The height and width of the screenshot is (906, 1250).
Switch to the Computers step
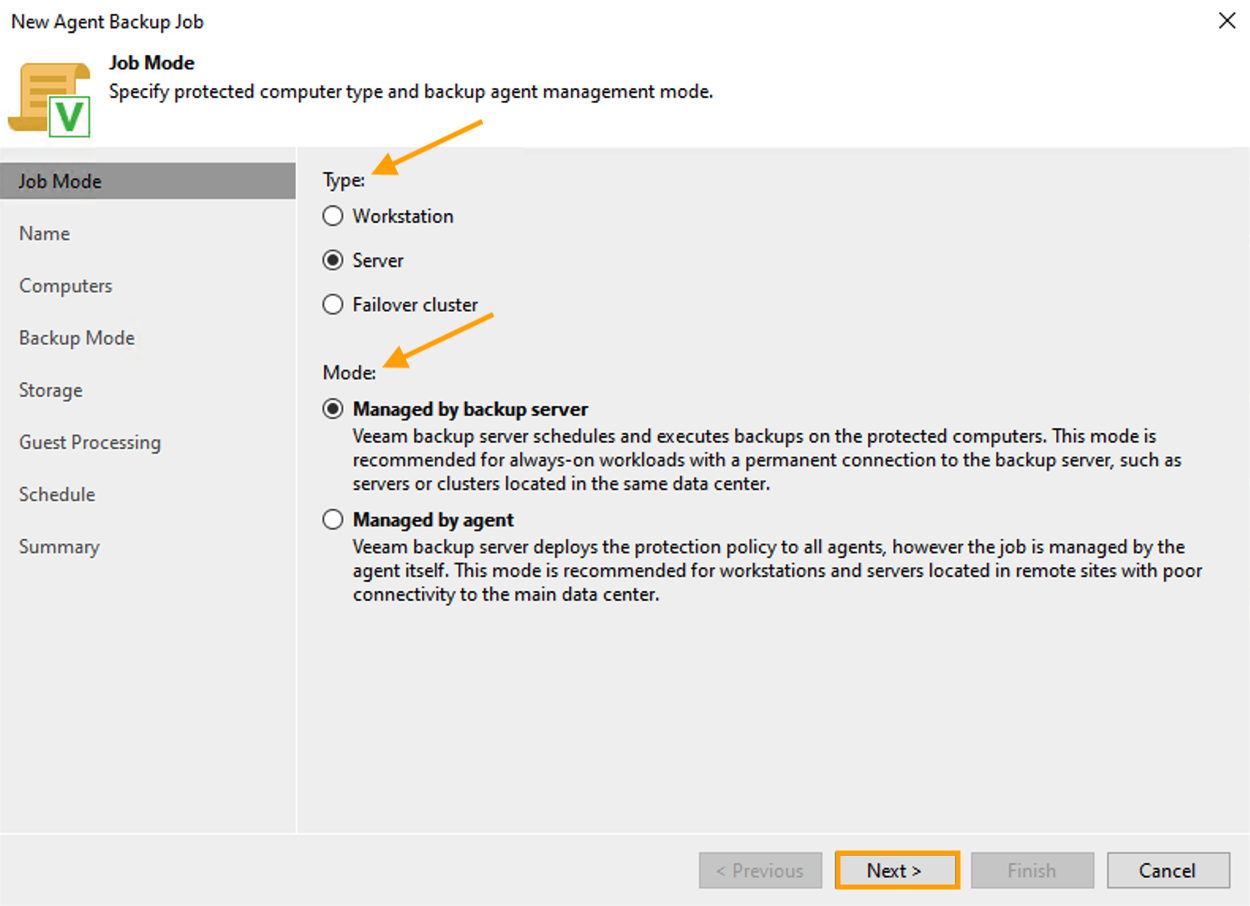(x=65, y=286)
